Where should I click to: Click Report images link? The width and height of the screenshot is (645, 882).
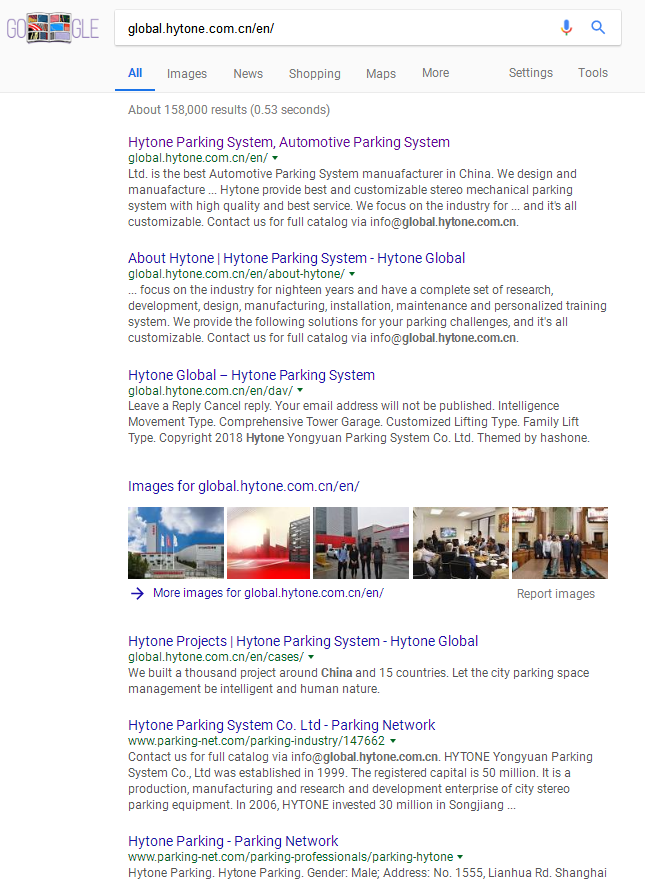[556, 594]
